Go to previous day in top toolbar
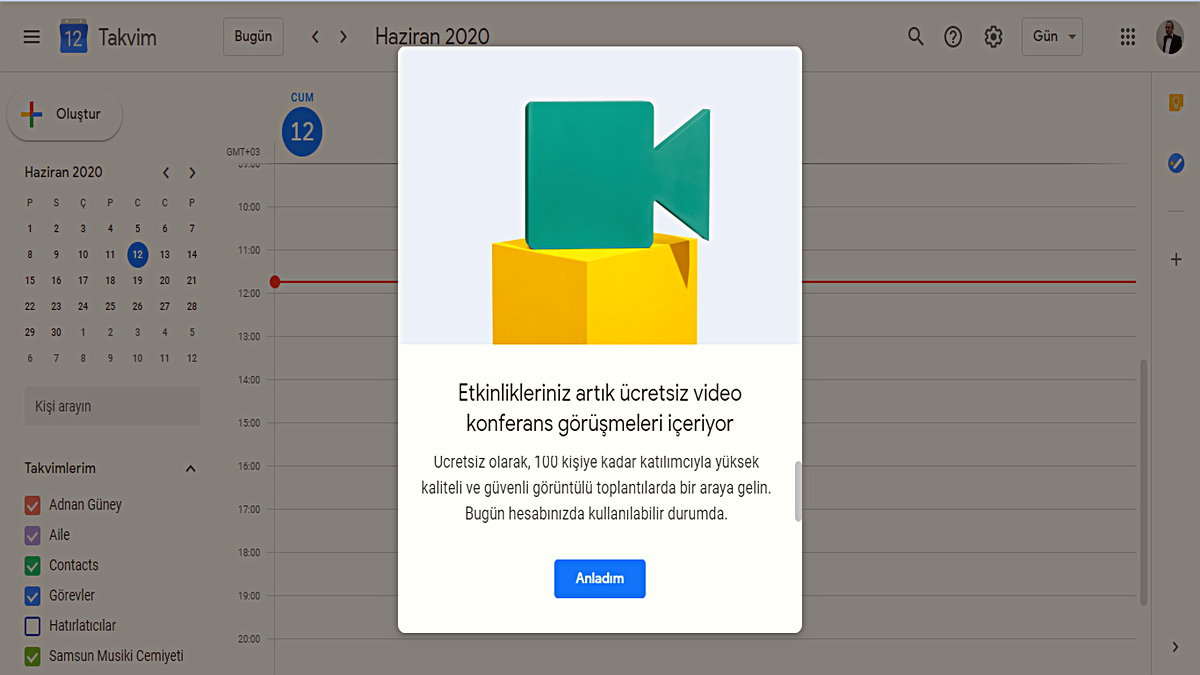This screenshot has height=675, width=1200. 315,37
